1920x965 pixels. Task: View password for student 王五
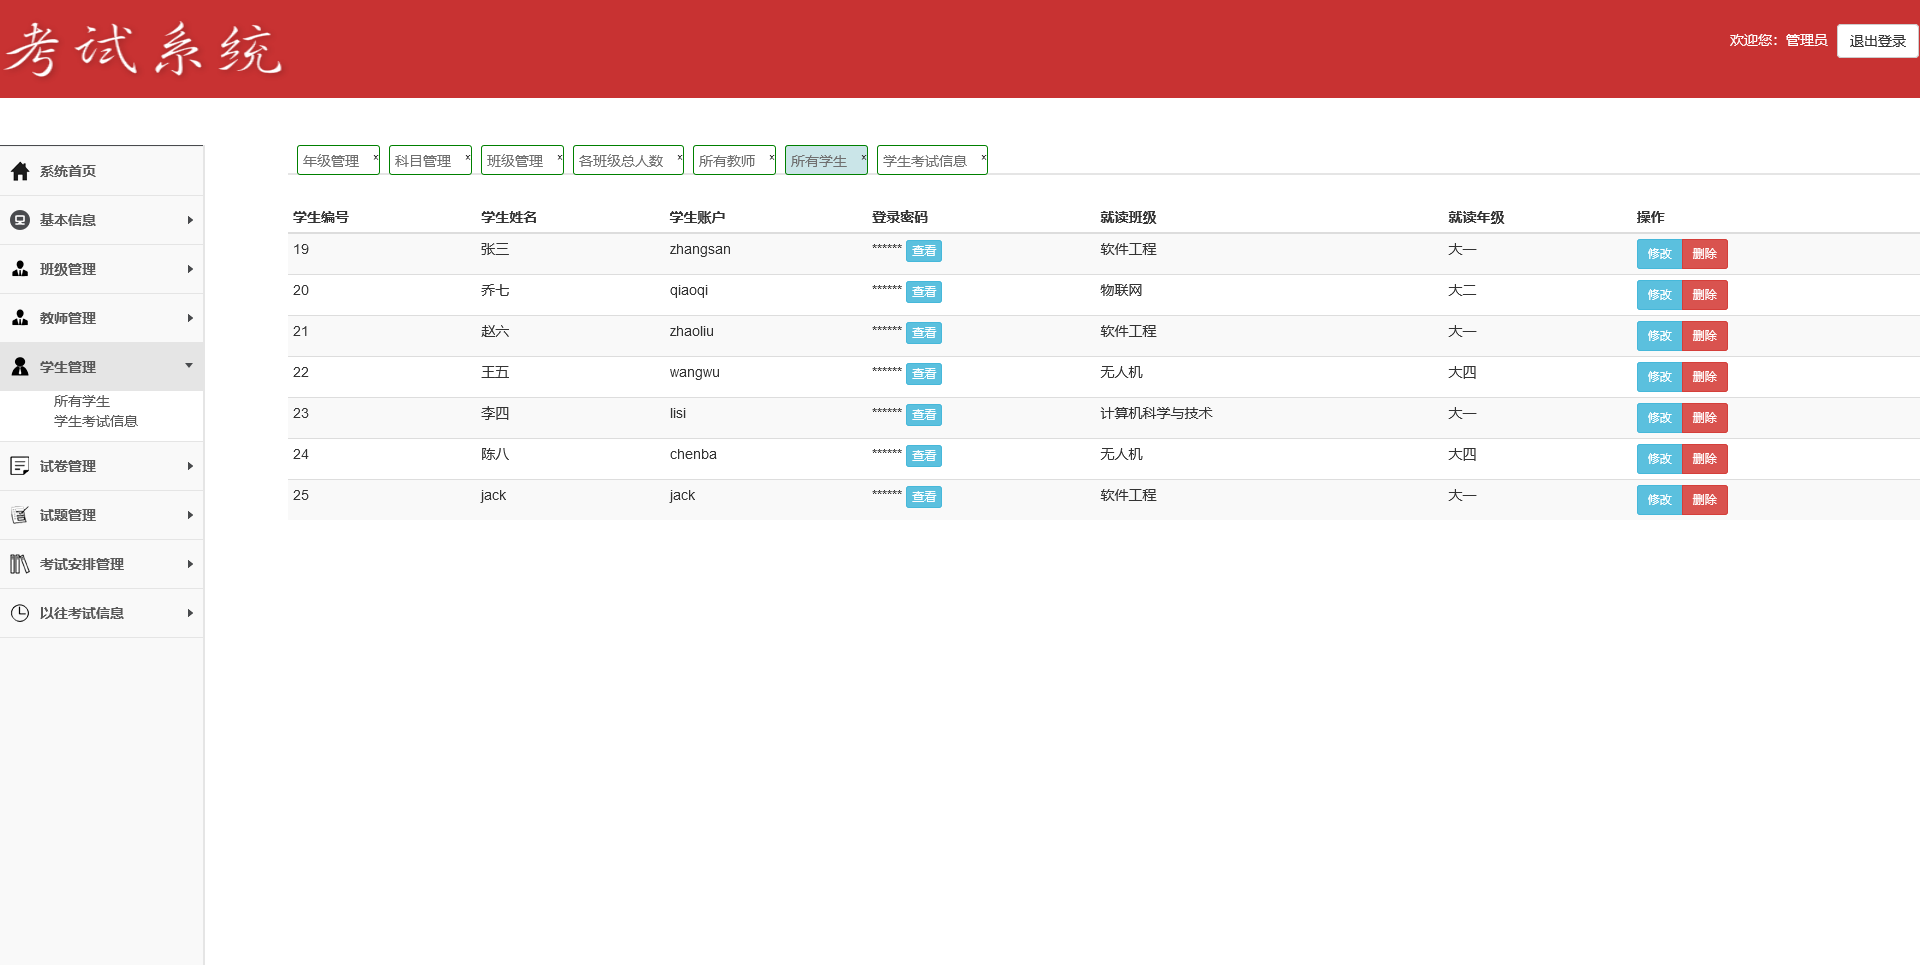point(924,374)
